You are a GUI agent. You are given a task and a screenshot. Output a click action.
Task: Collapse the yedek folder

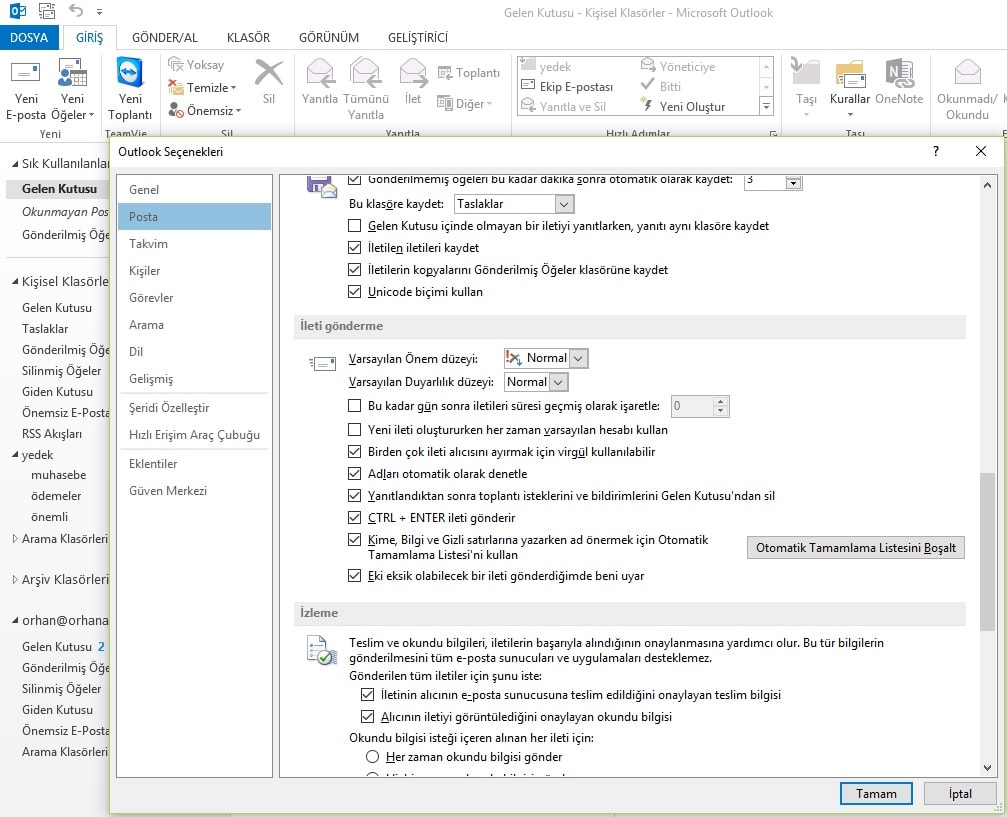[x=15, y=455]
